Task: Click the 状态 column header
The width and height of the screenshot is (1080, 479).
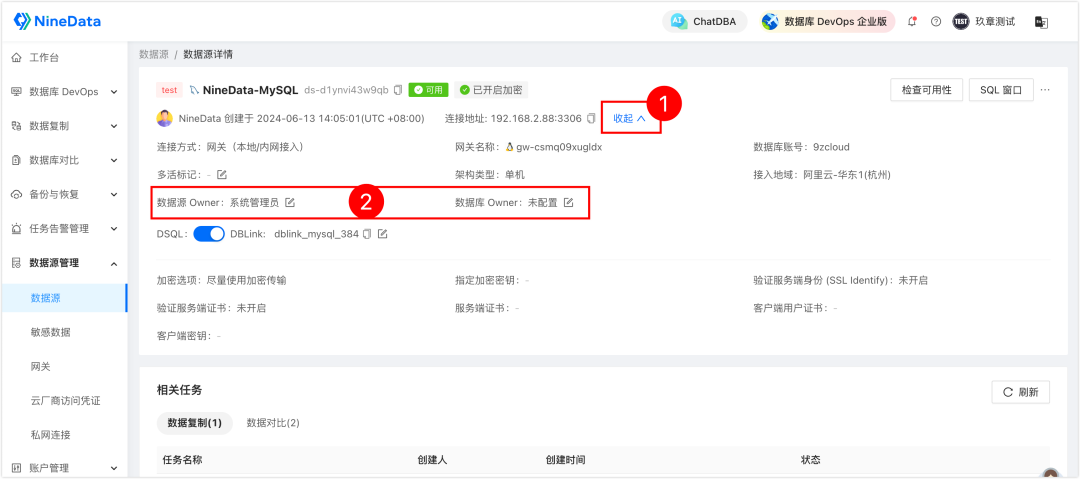Action: point(811,460)
